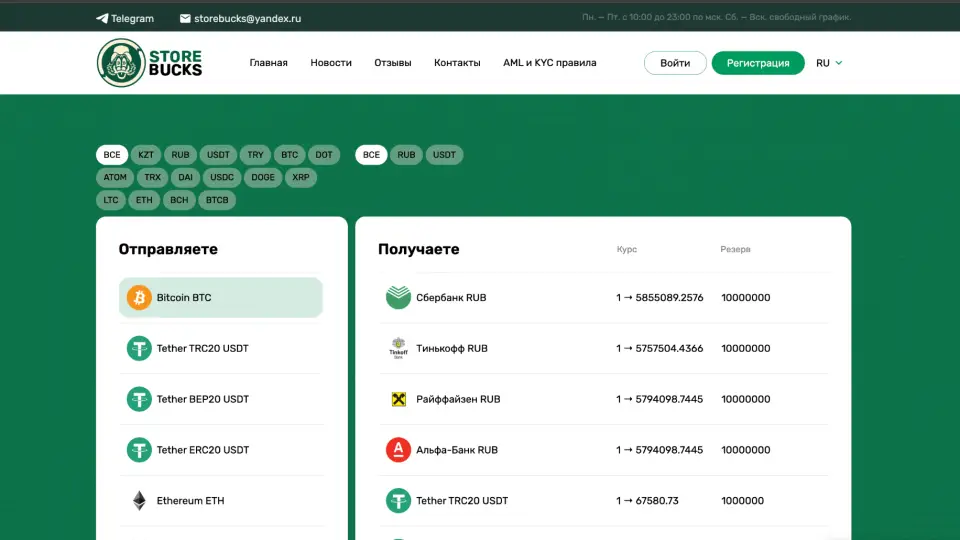Select Tether TRC20 USDT to send
Image resolution: width=960 pixels, height=540 pixels.
[x=220, y=348]
